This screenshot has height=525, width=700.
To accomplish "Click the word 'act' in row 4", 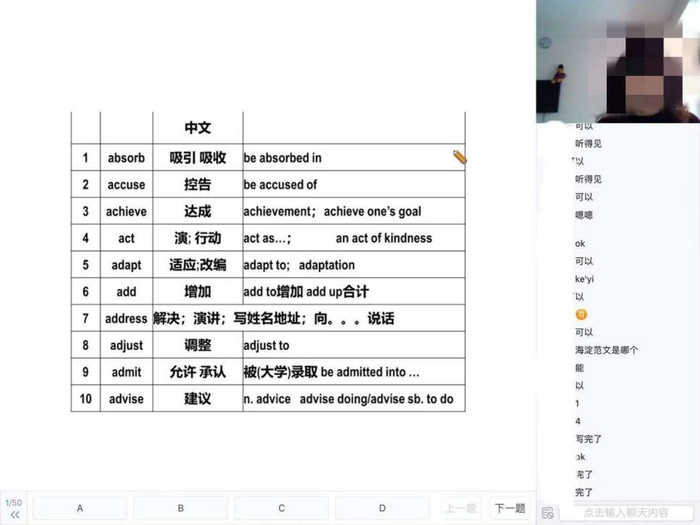I will tap(126, 238).
